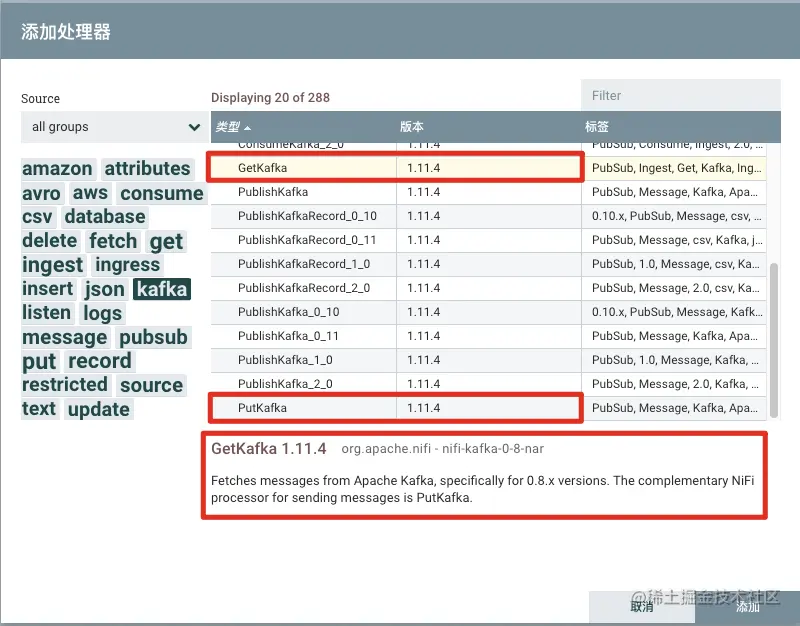
Task: Click the processor list vertical scrollbar thumb
Action: [x=774, y=341]
